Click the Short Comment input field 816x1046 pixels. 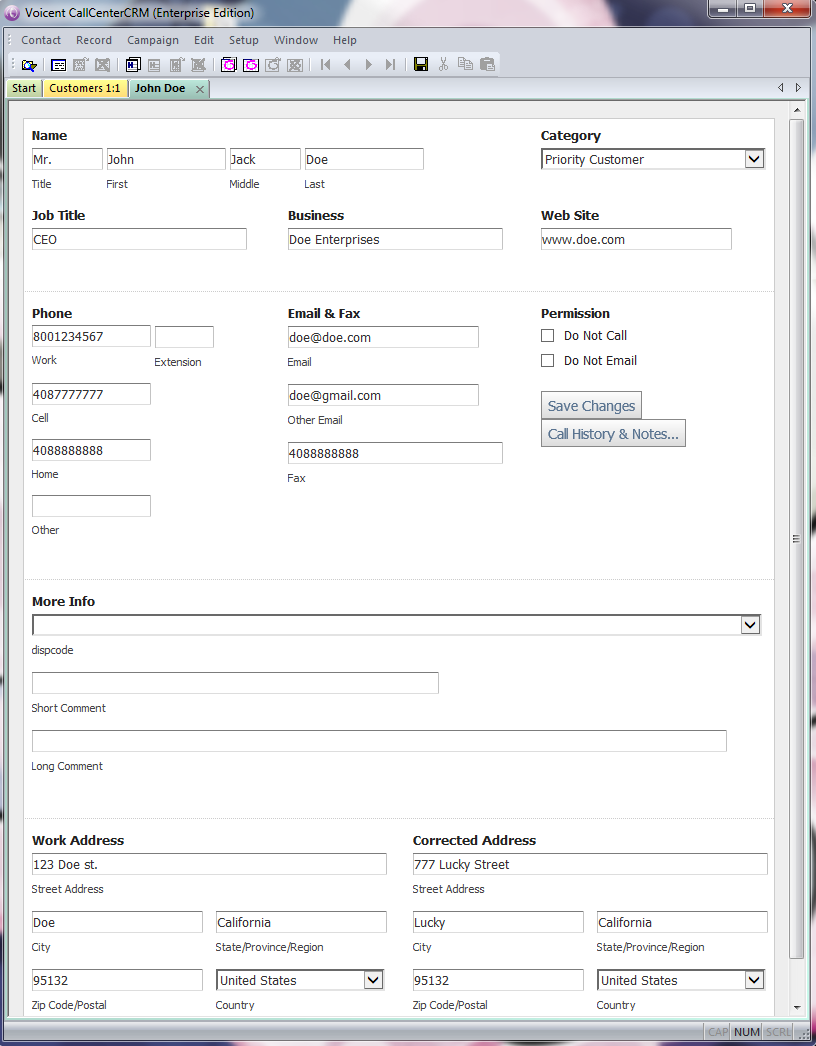[x=235, y=683]
